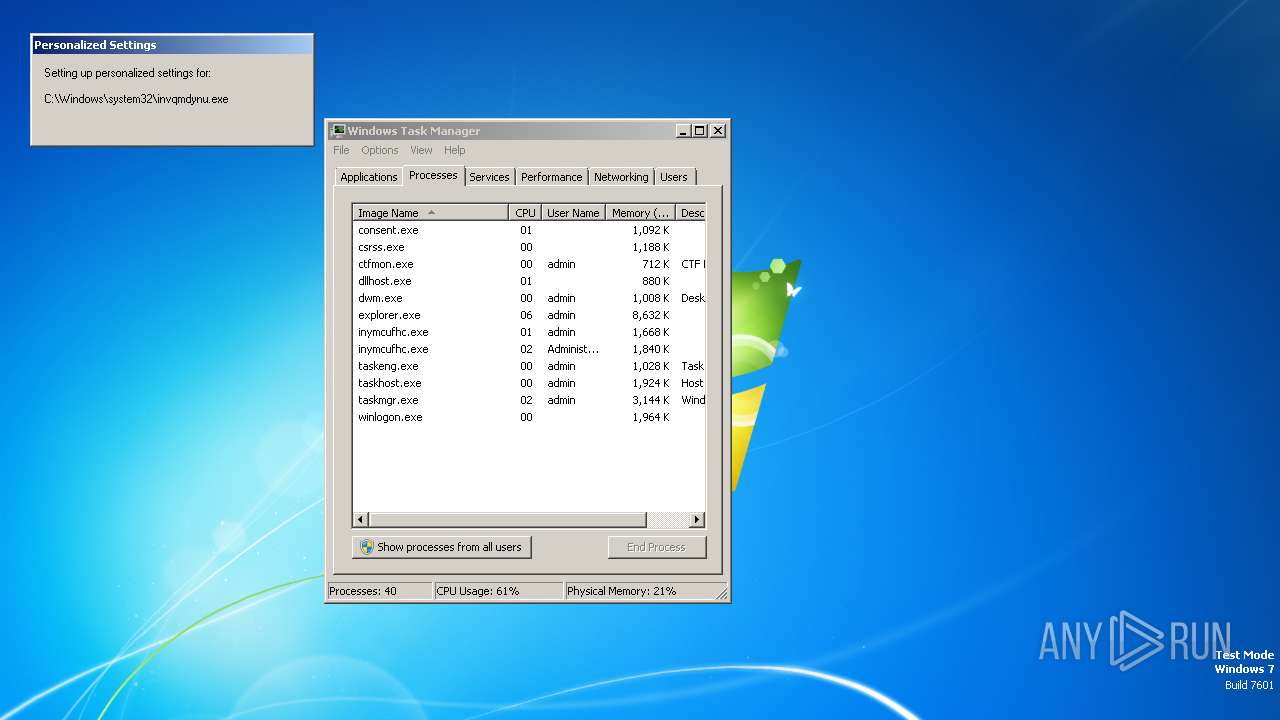Click the End Process button
1280x720 pixels.
pos(657,547)
